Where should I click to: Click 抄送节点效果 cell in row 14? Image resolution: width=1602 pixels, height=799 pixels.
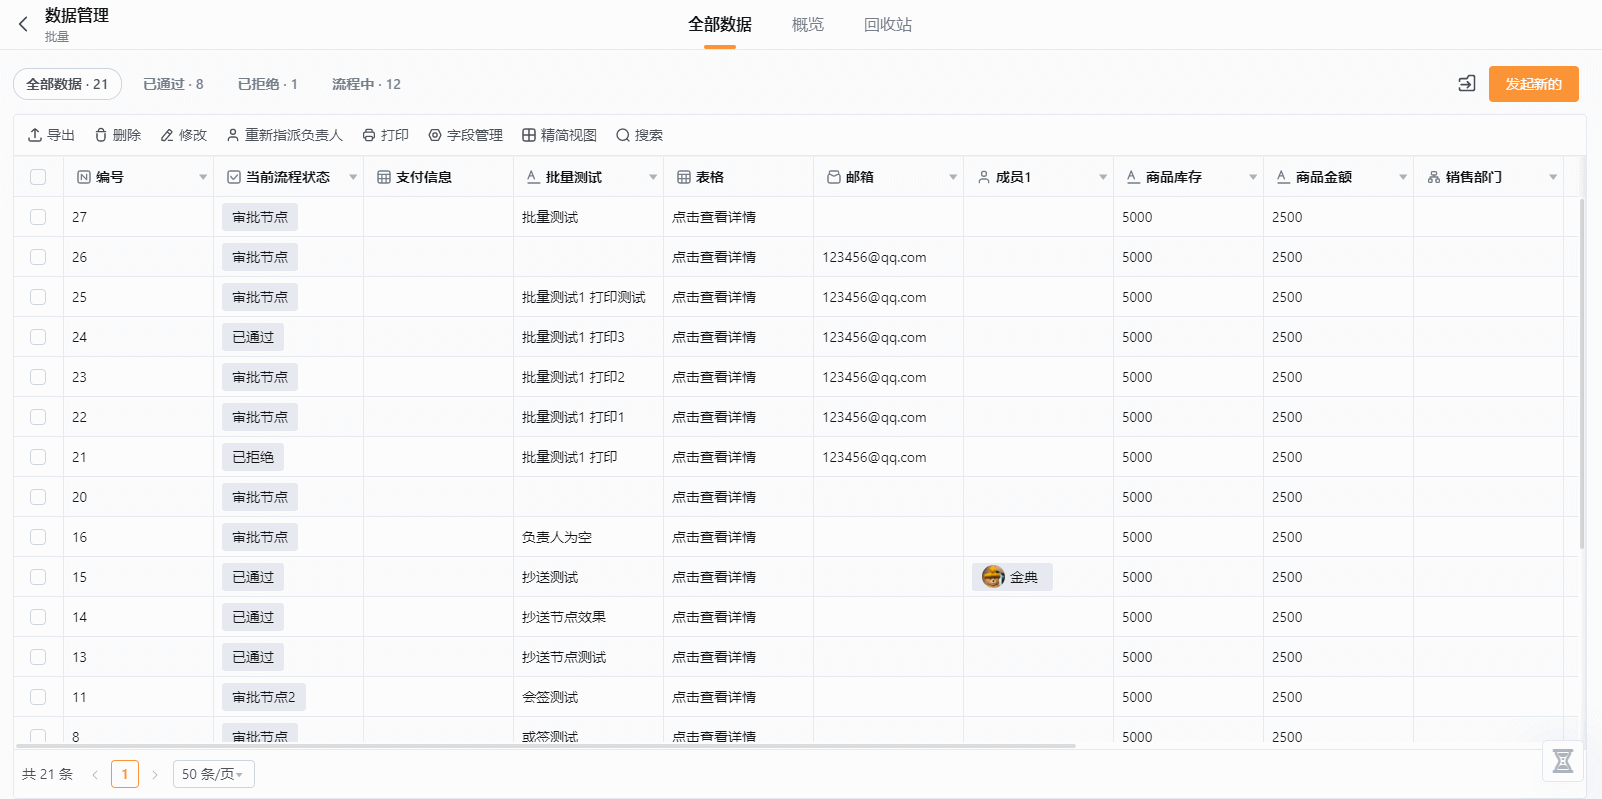tap(564, 617)
